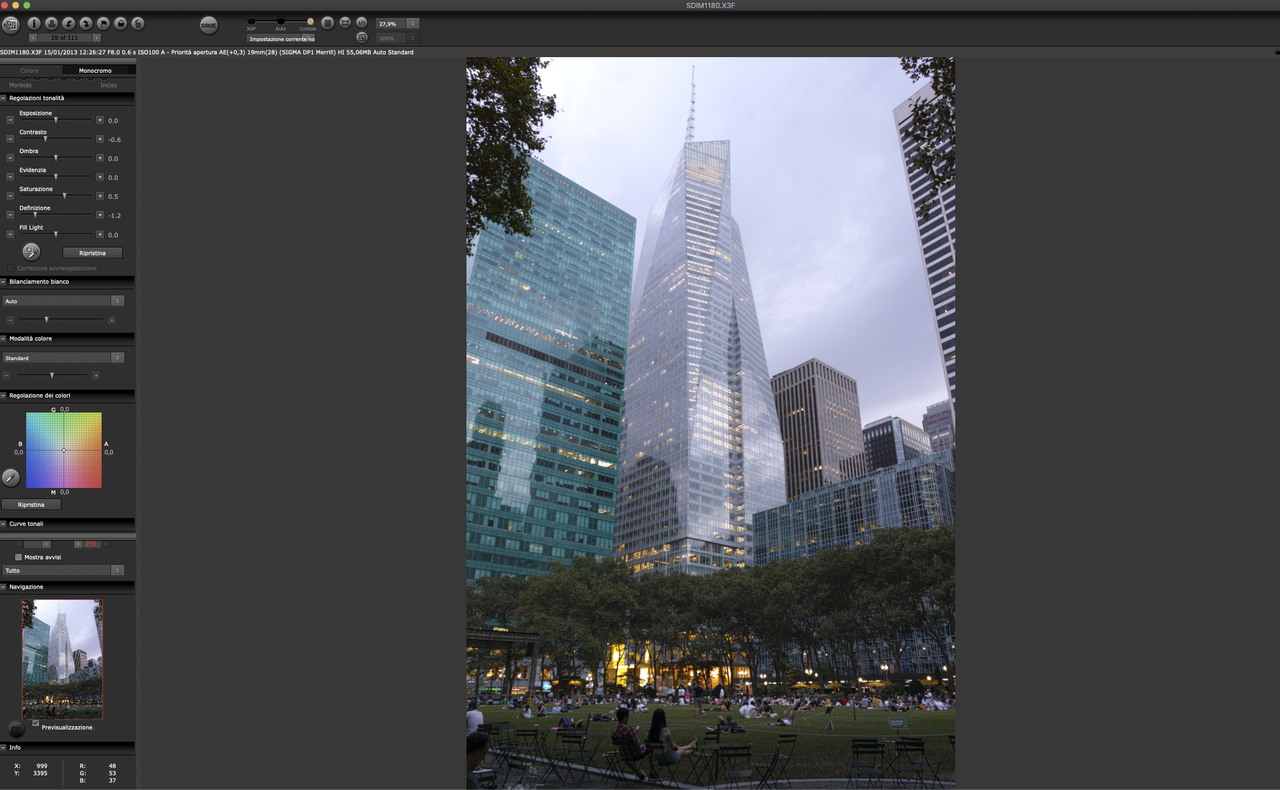Open the white balance Auto dropdown

63,300
